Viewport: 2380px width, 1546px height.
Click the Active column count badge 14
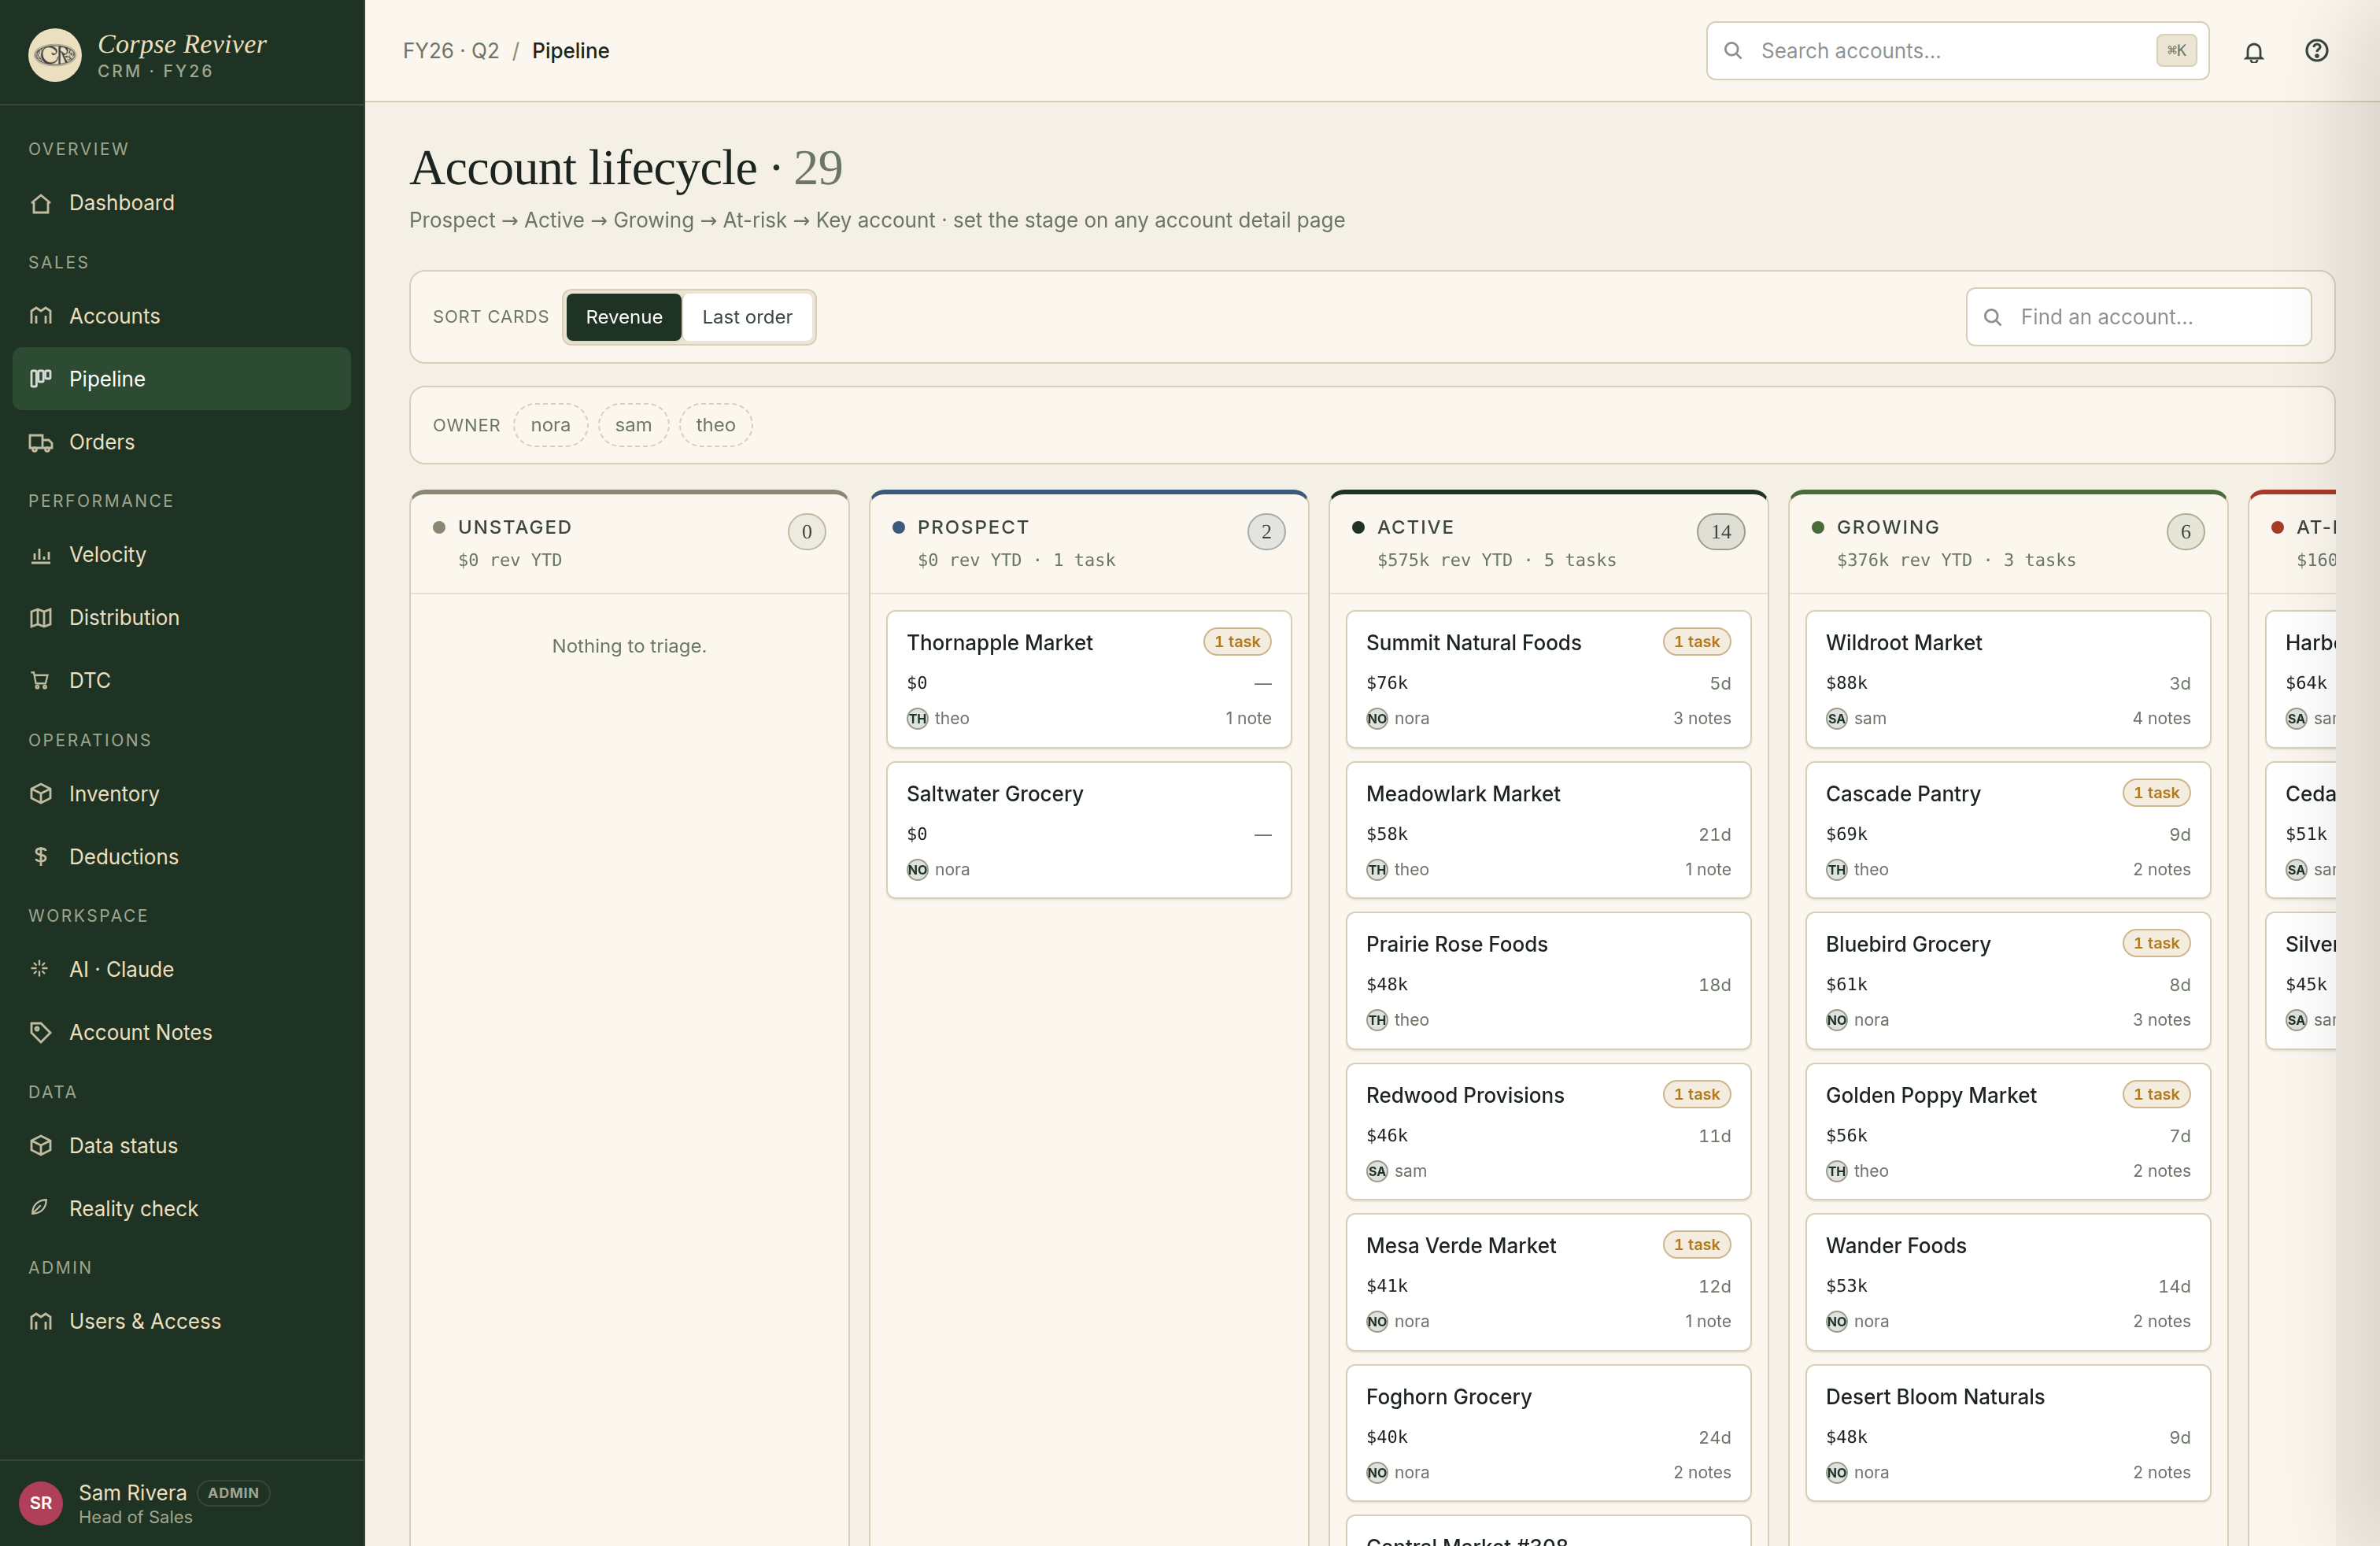coord(1720,532)
